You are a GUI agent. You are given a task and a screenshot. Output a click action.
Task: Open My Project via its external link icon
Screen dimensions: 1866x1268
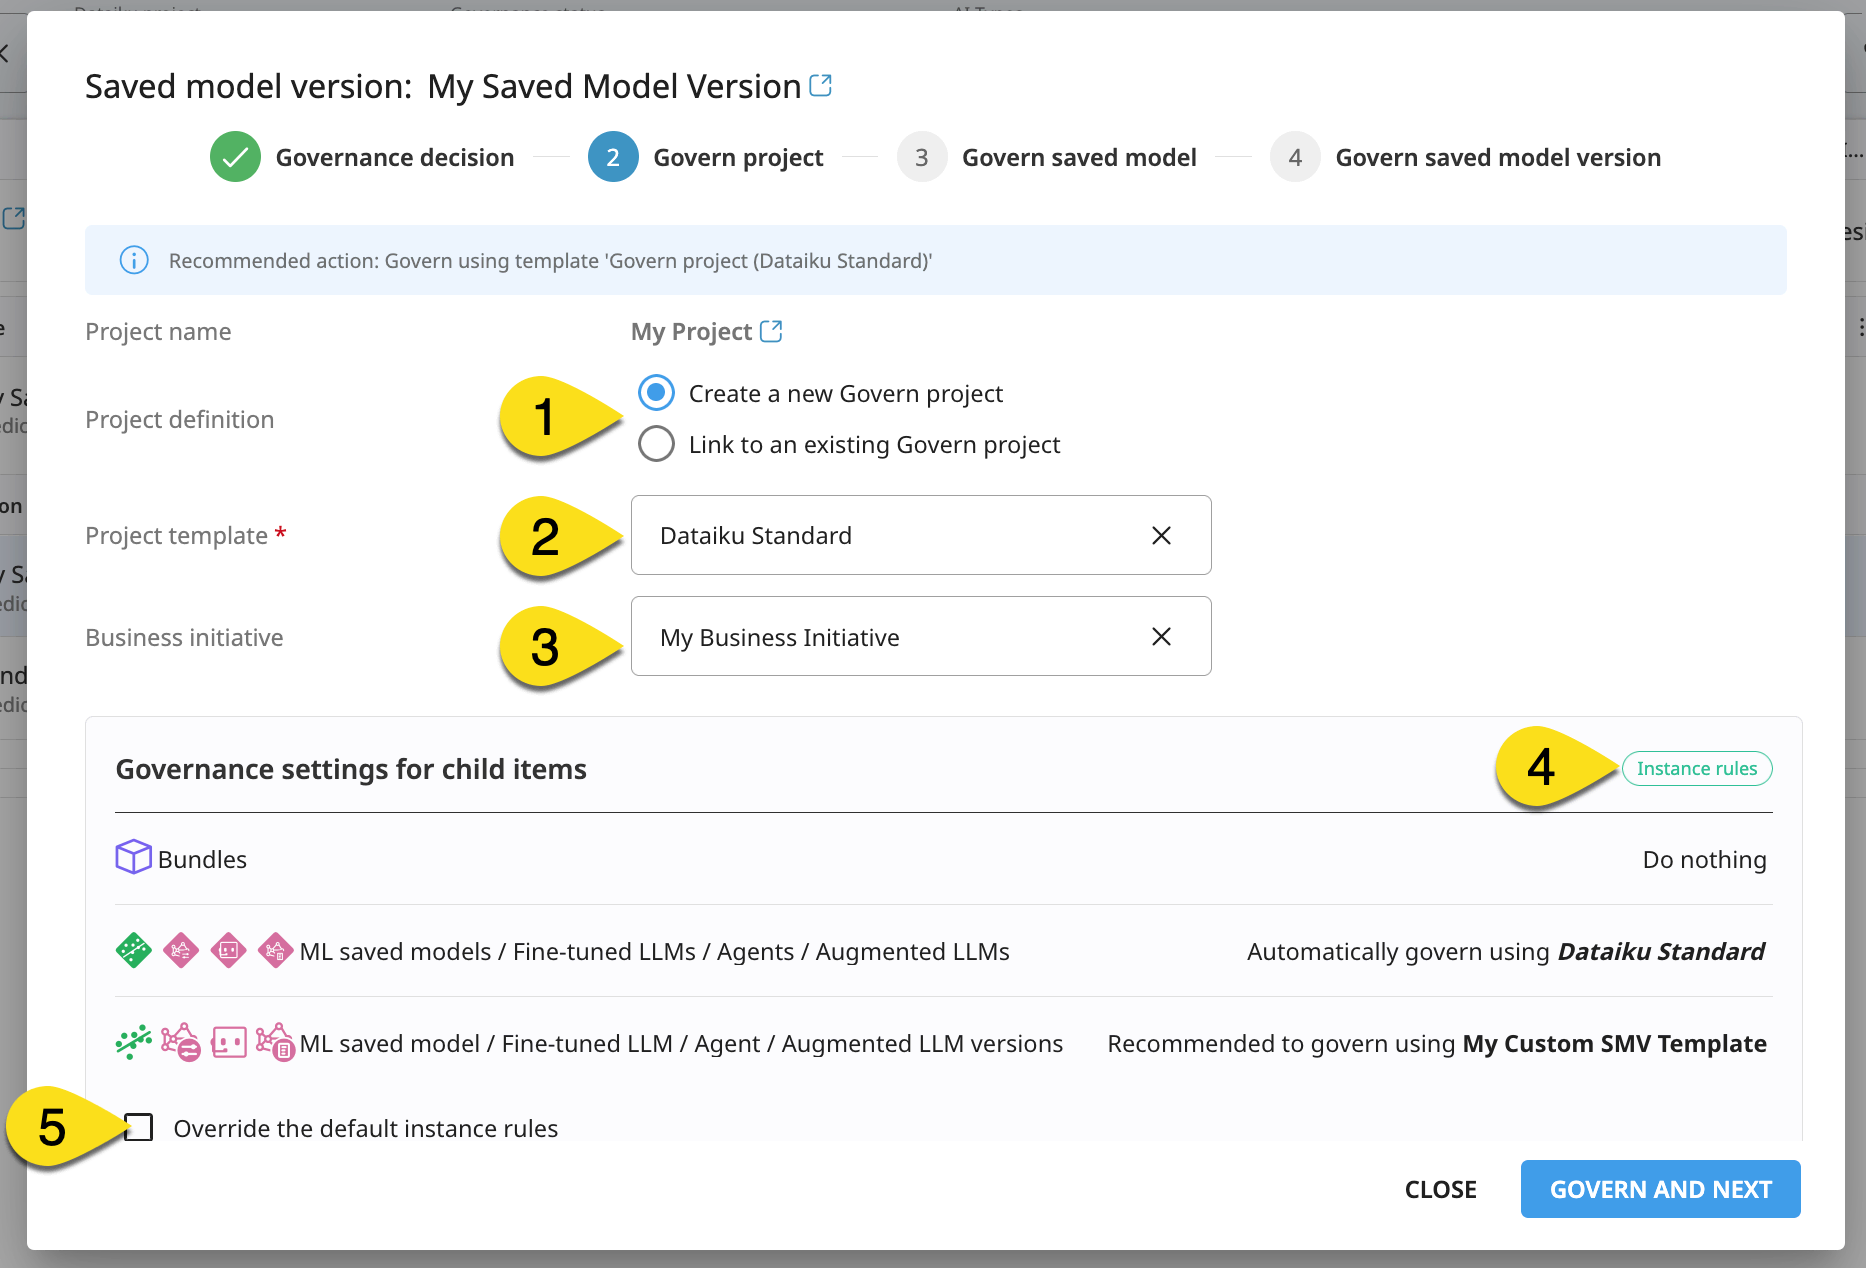pos(770,330)
